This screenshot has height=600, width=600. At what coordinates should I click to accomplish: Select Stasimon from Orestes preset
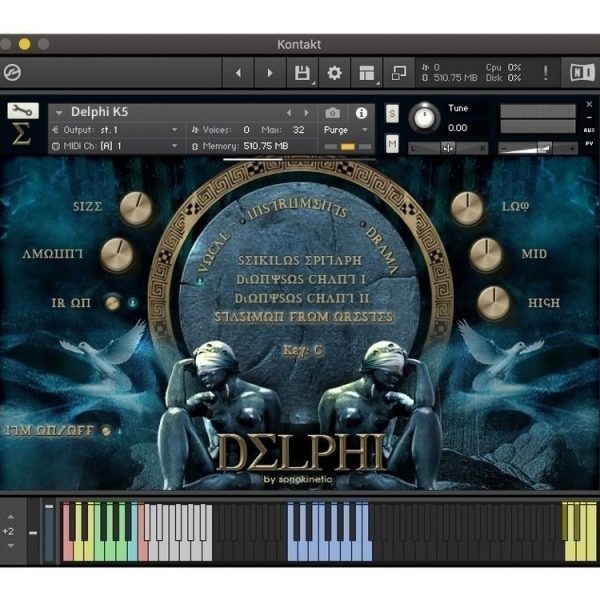click(303, 317)
